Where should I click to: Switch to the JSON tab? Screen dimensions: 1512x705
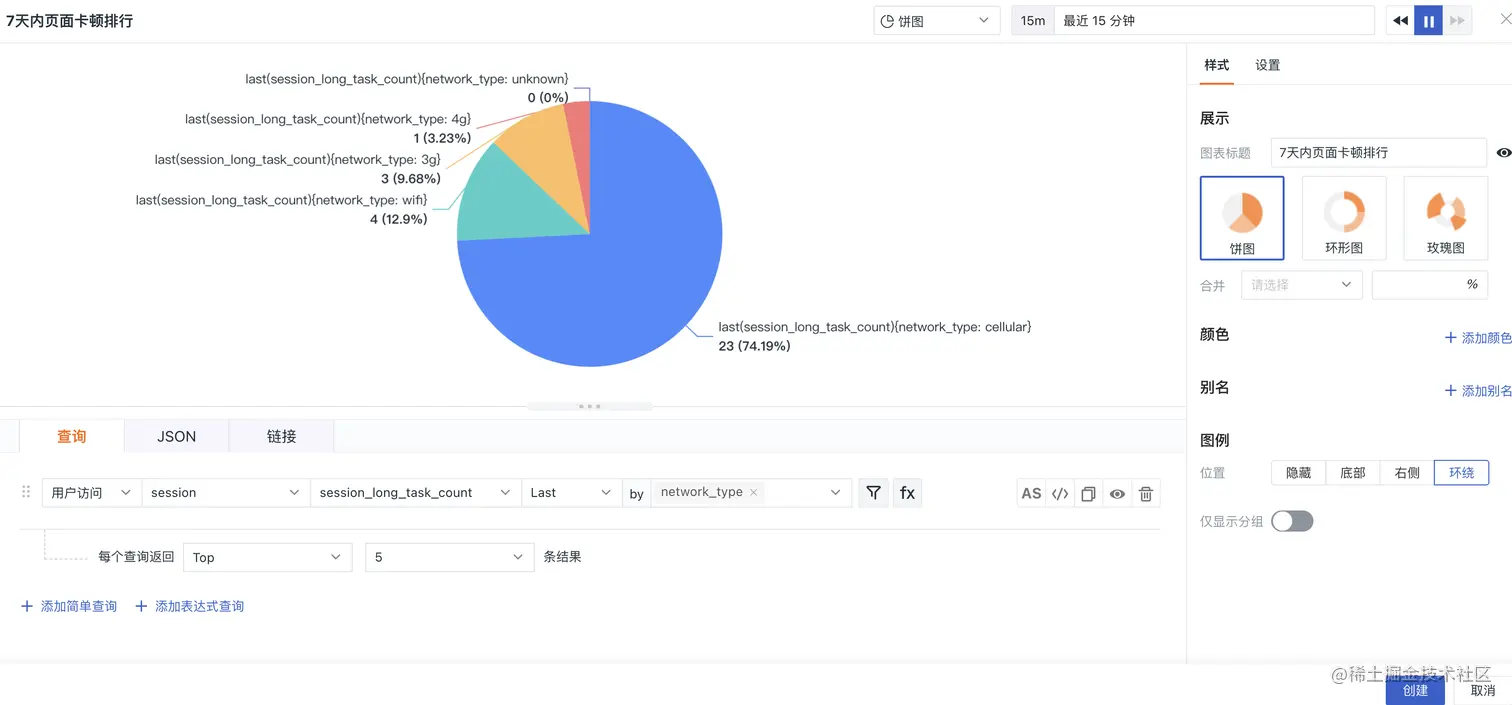pyautogui.click(x=177, y=436)
